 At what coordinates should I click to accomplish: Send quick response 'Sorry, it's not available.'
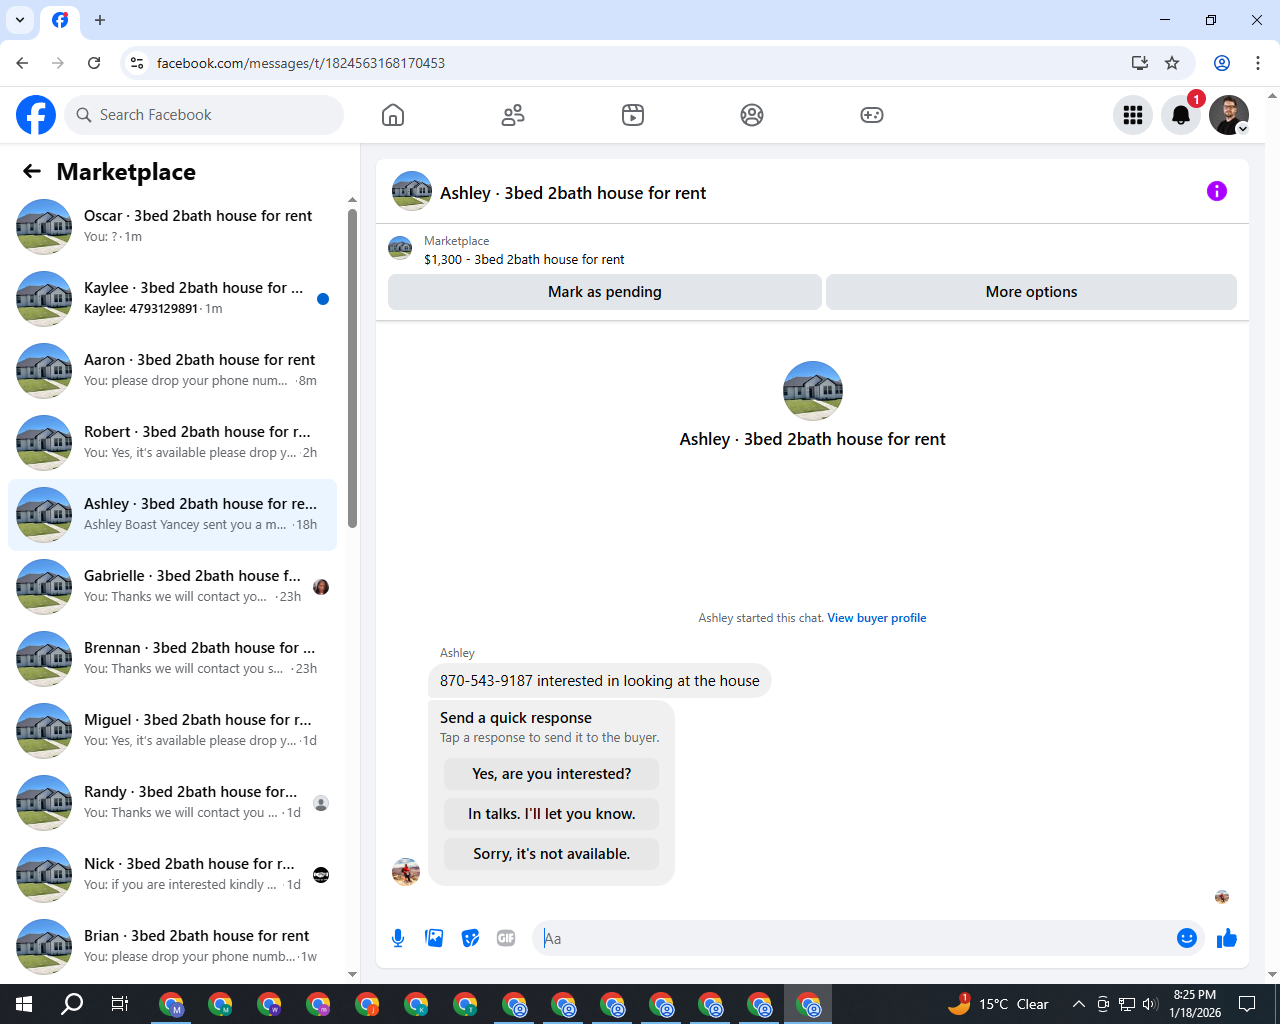(552, 854)
